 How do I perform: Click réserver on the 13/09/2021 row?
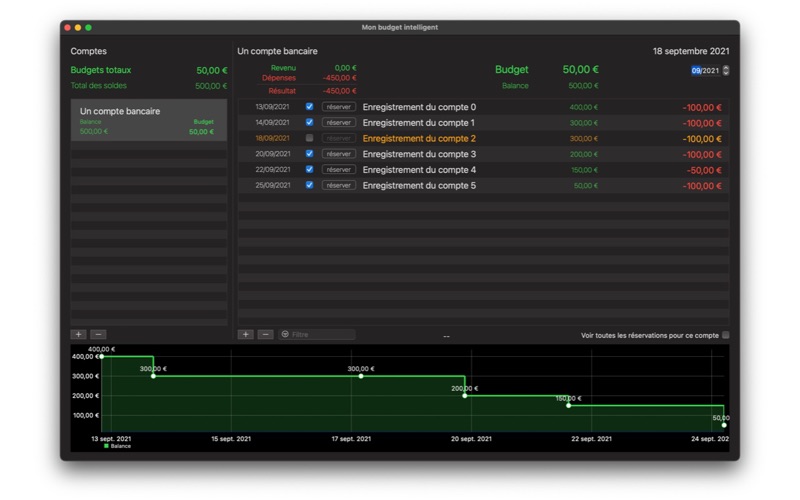pyautogui.click(x=339, y=107)
